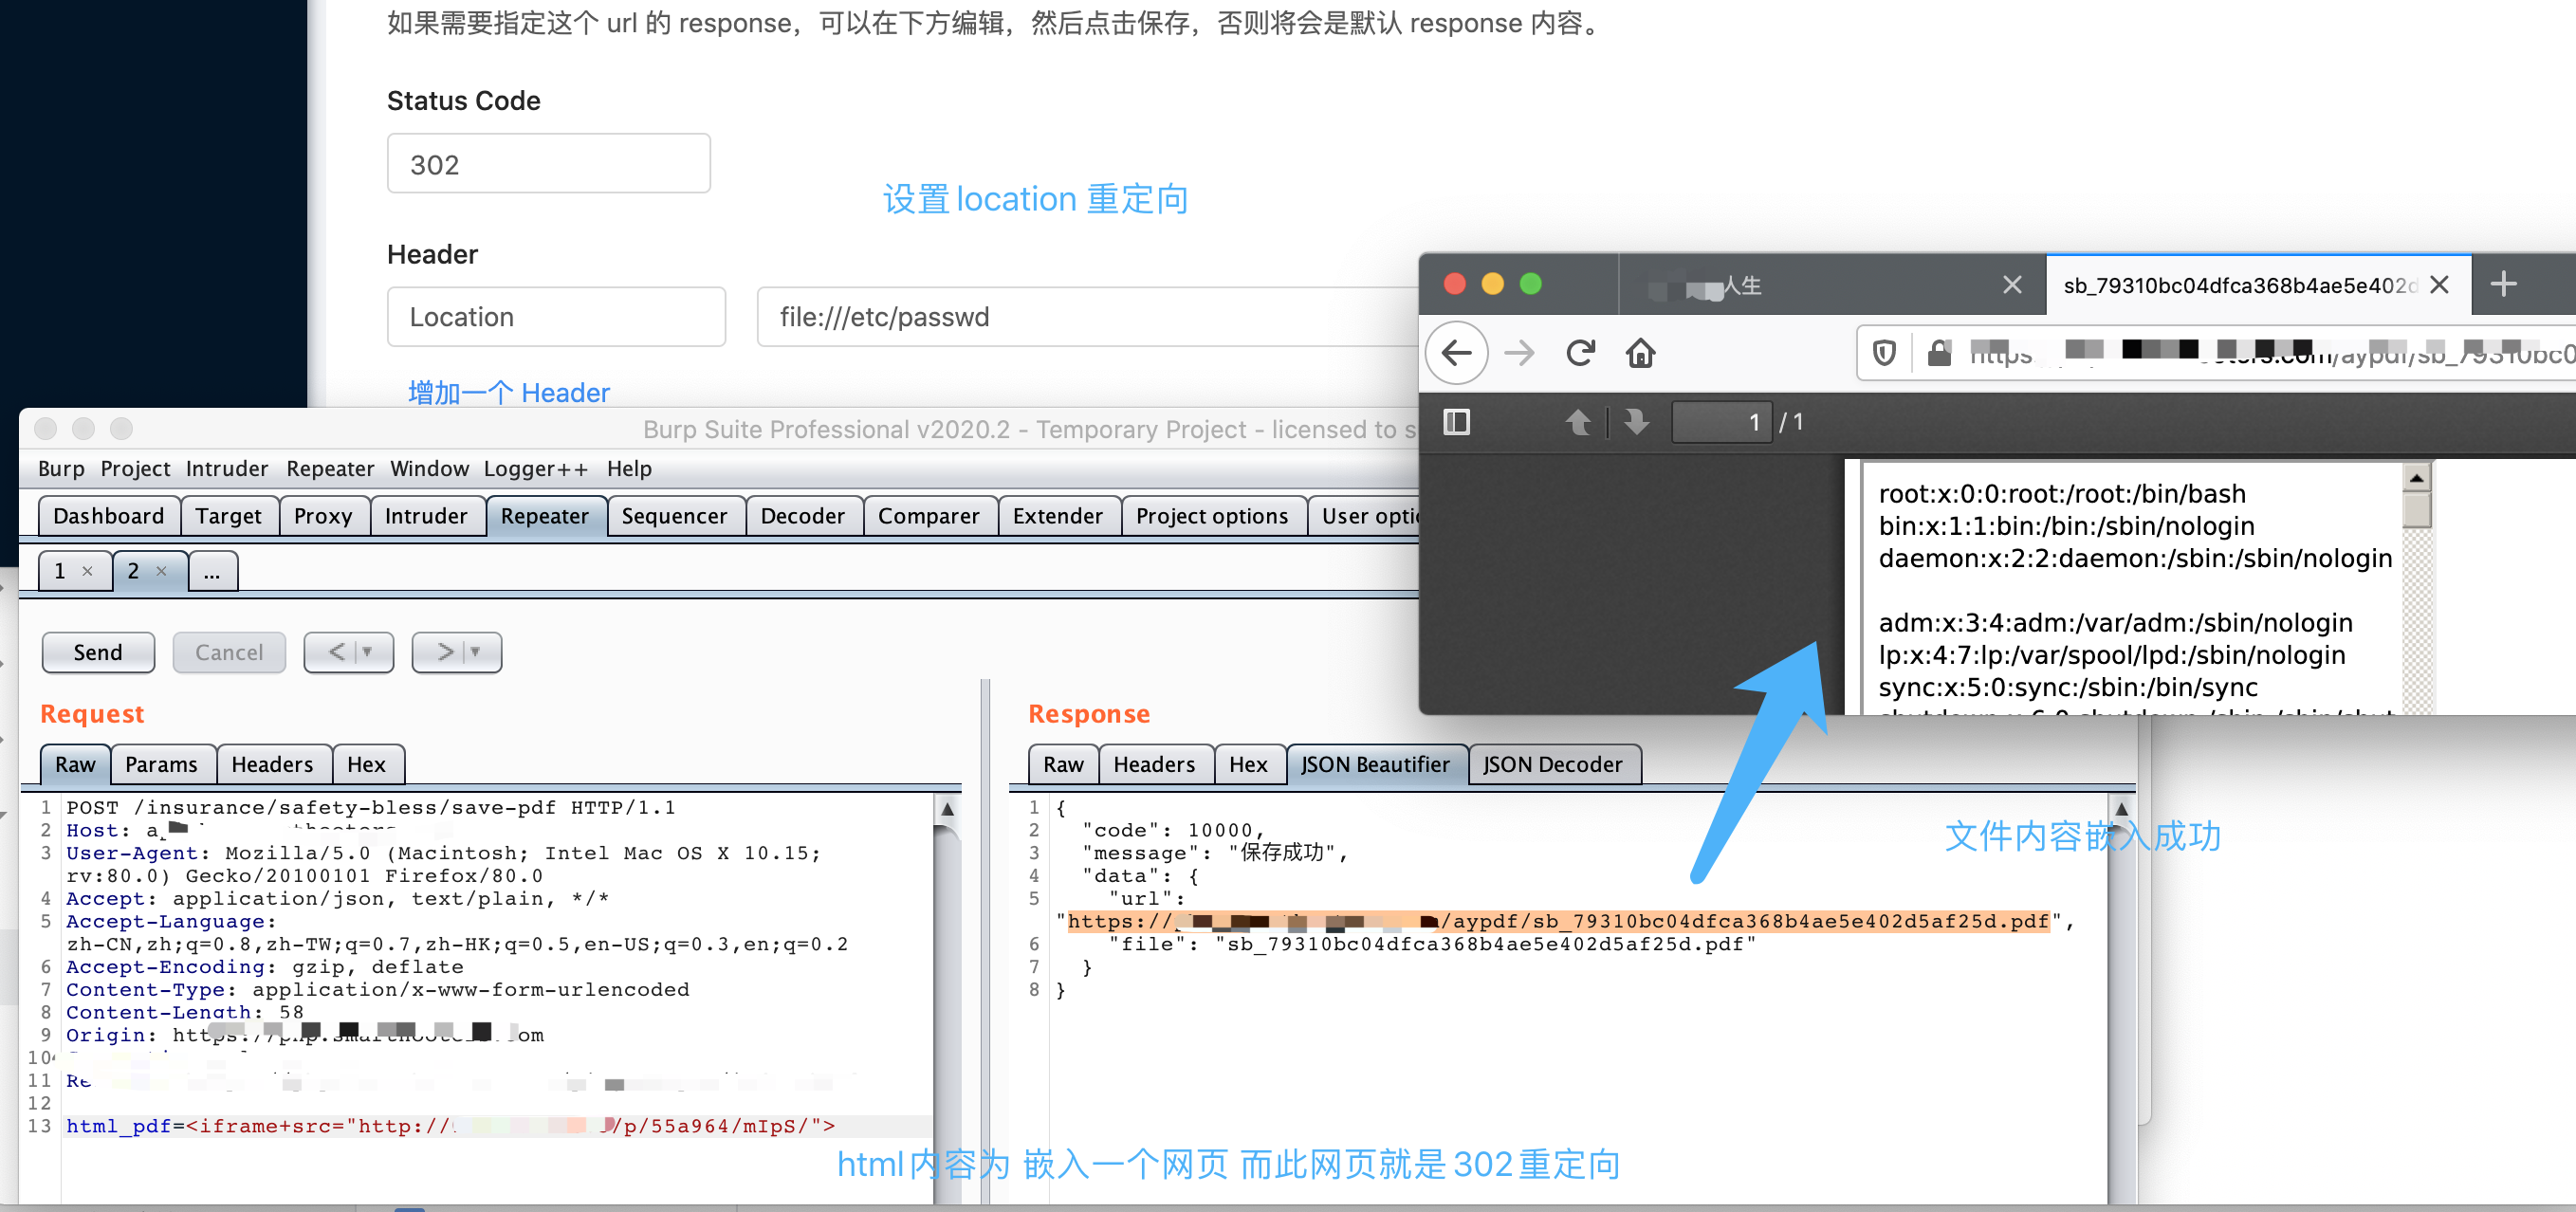
Task: Click the PDF page number field showing 1
Action: pos(1721,421)
